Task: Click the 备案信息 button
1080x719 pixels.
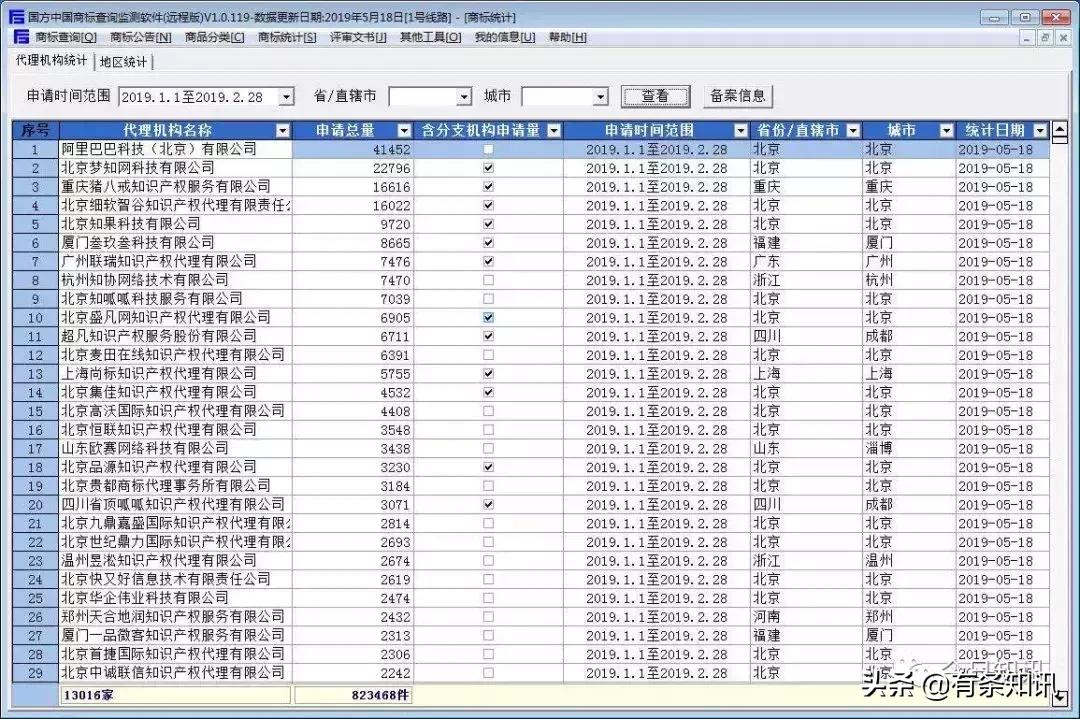Action: coord(739,96)
